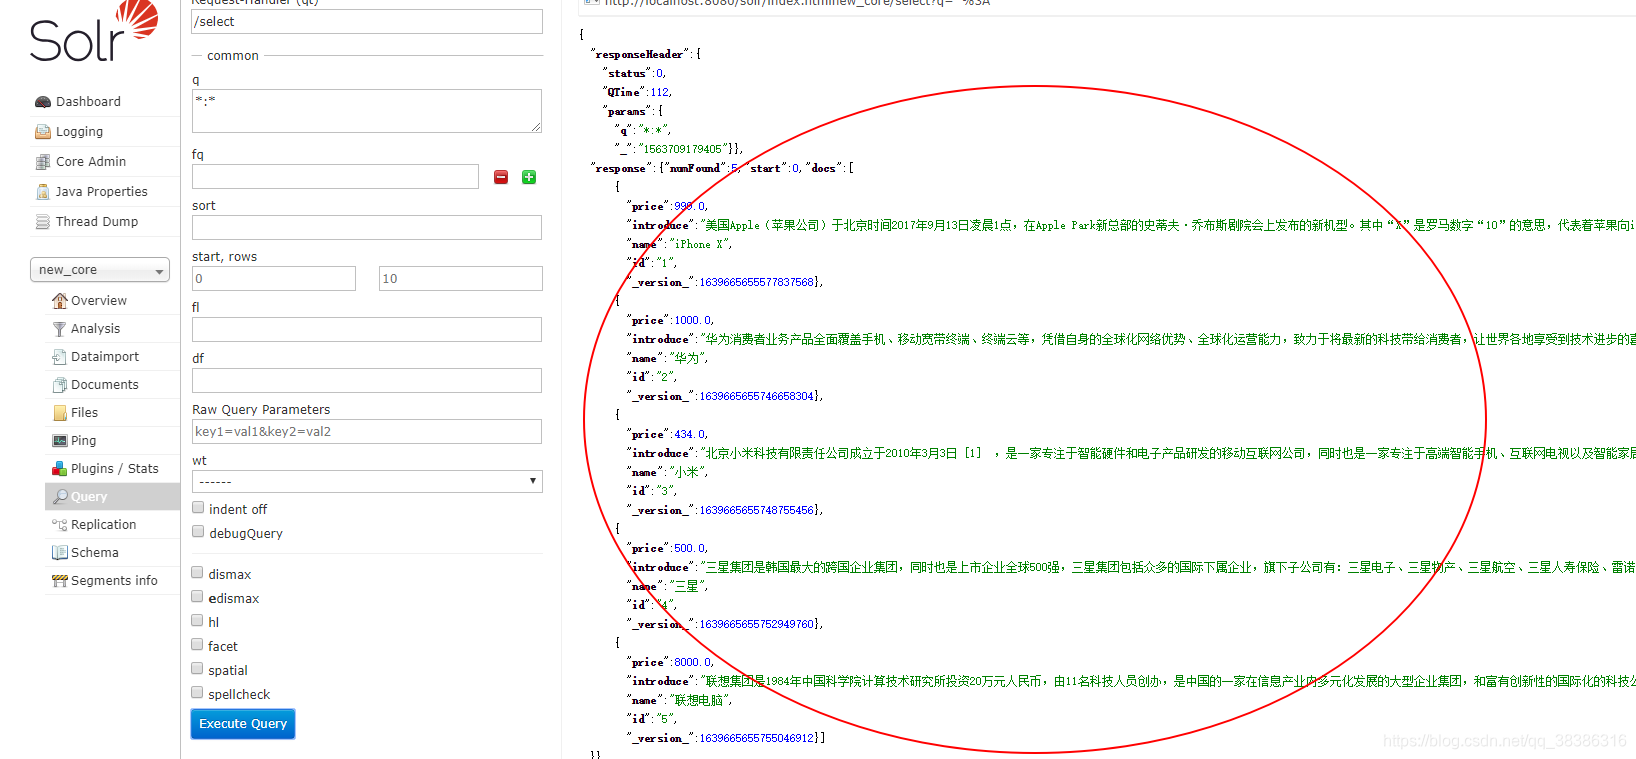
Task: Click the Logging notebook icon
Action: click(x=43, y=132)
